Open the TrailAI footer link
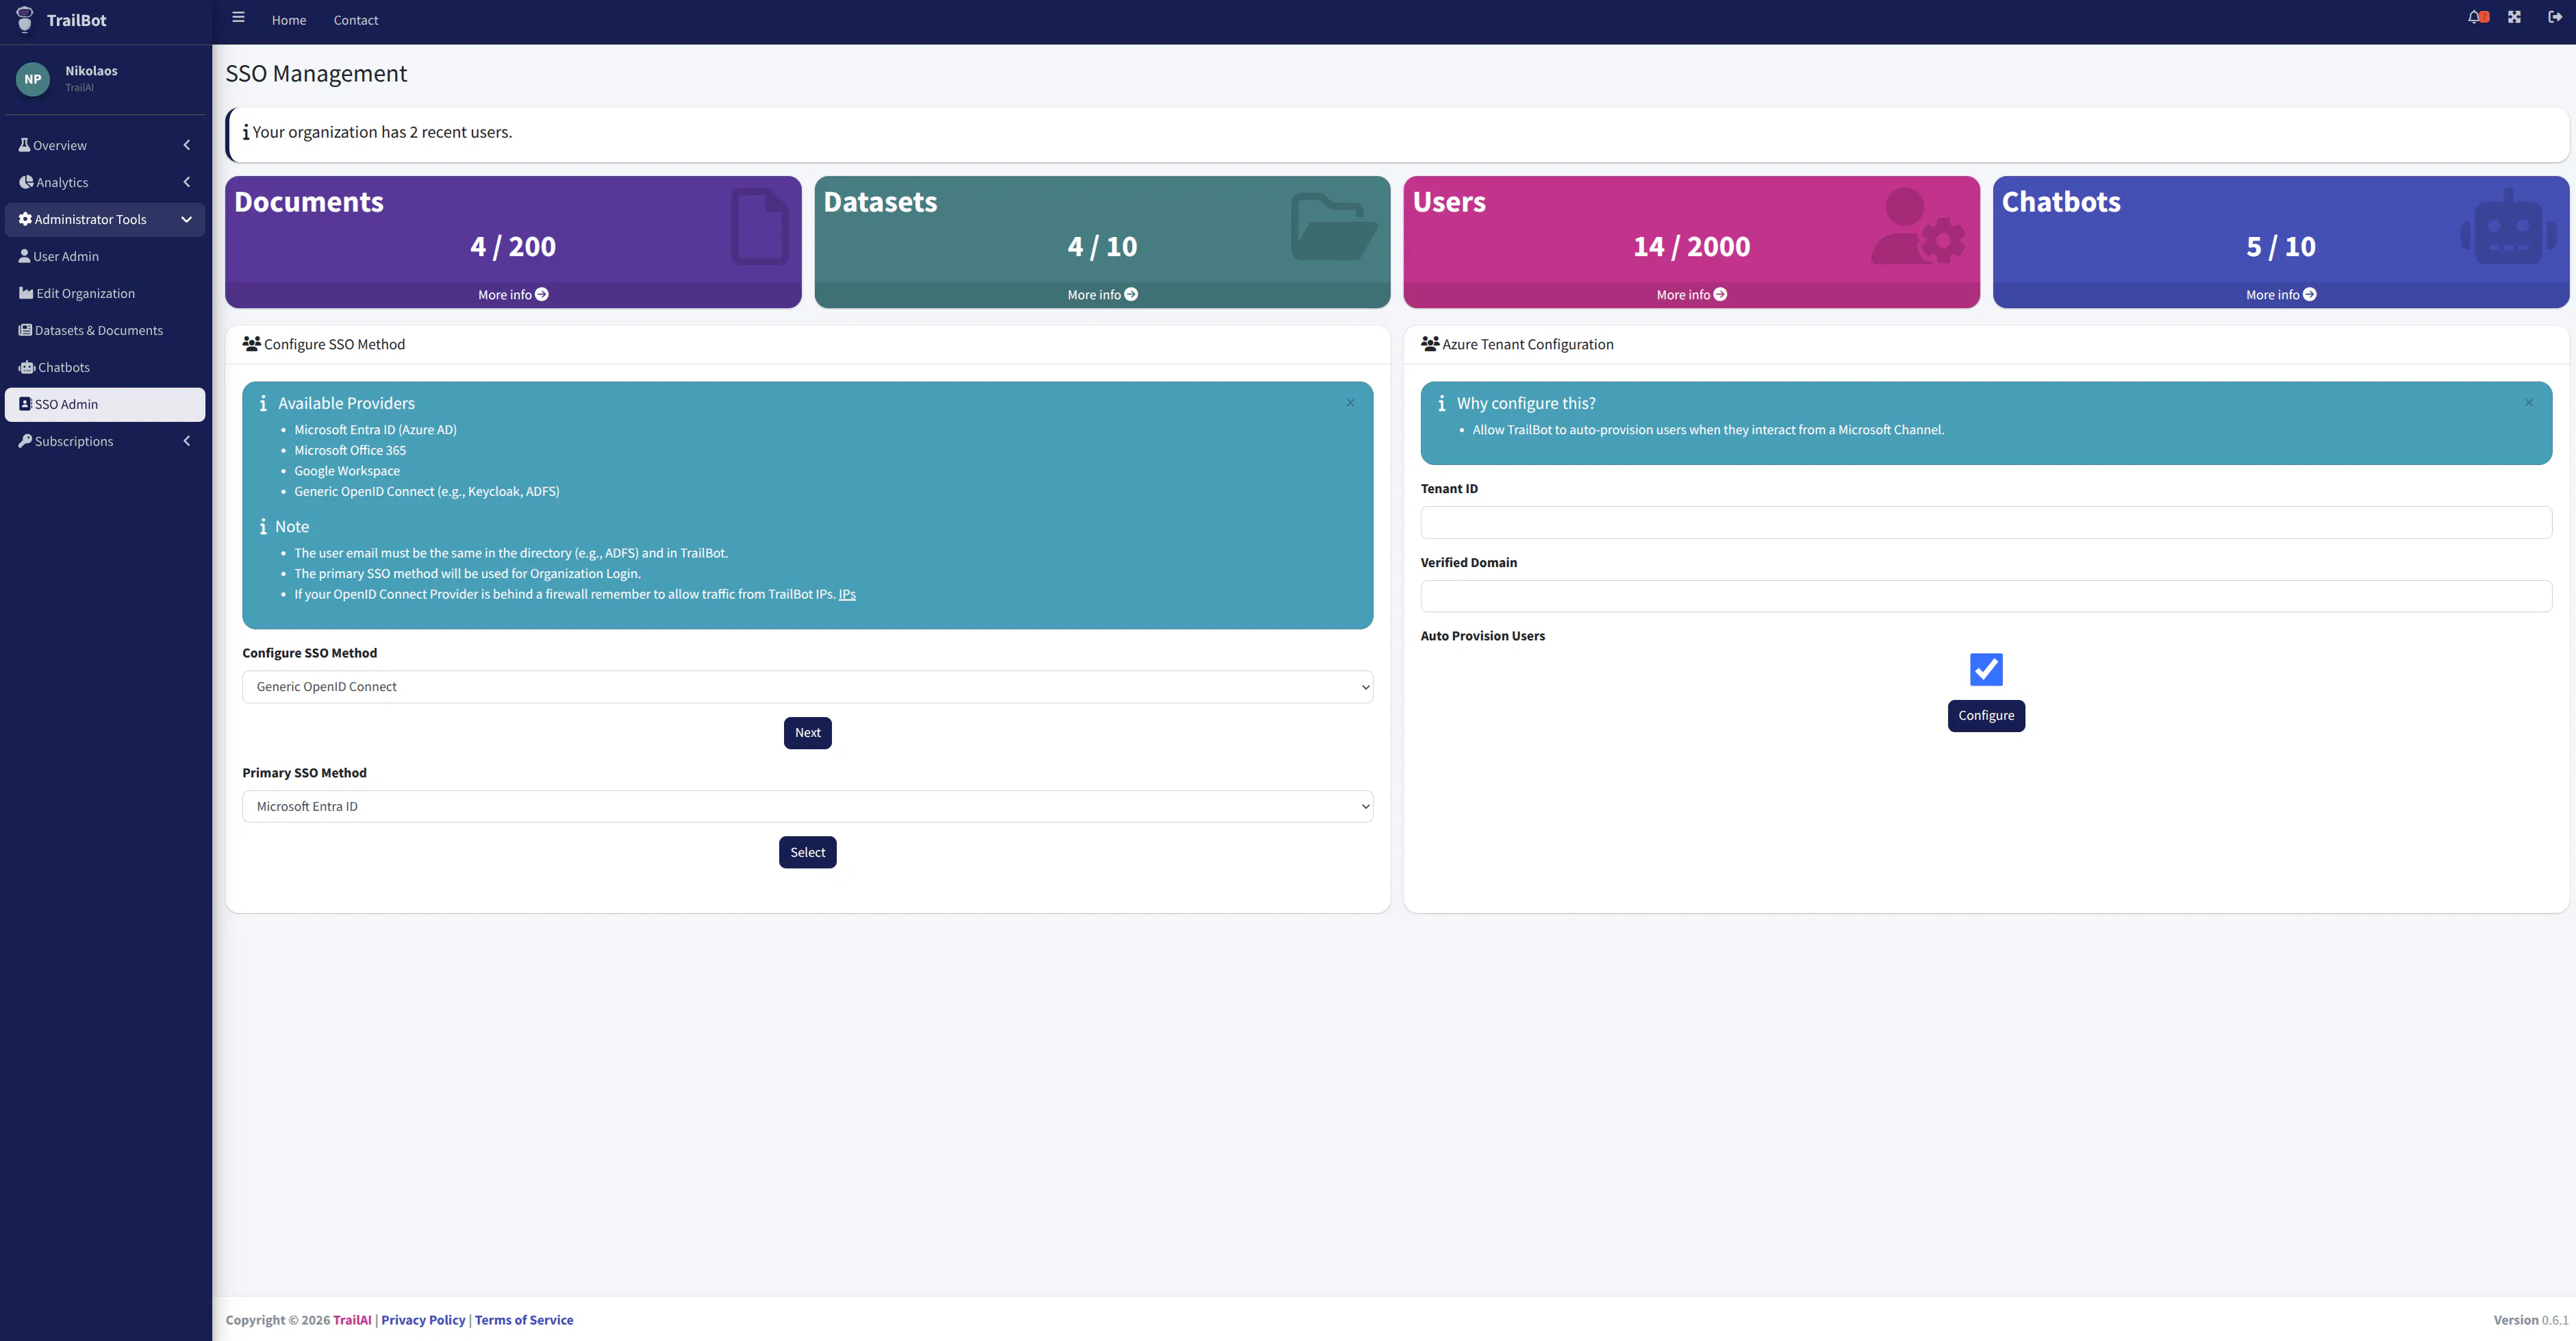Viewport: 2576px width, 1341px height. 352,1320
